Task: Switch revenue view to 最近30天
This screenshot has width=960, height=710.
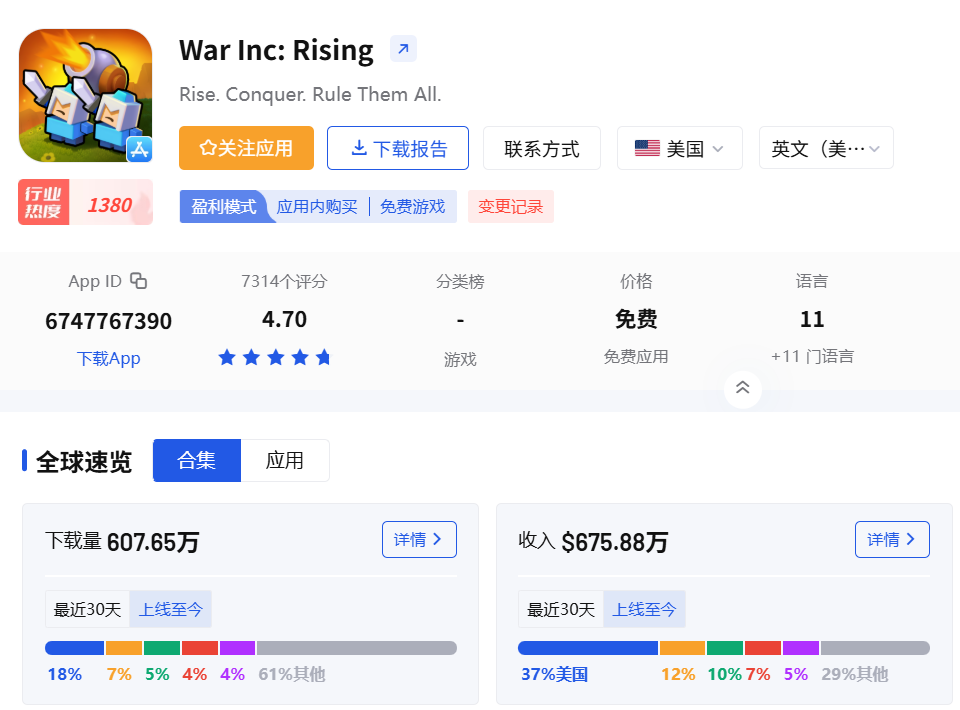Action: coord(559,608)
